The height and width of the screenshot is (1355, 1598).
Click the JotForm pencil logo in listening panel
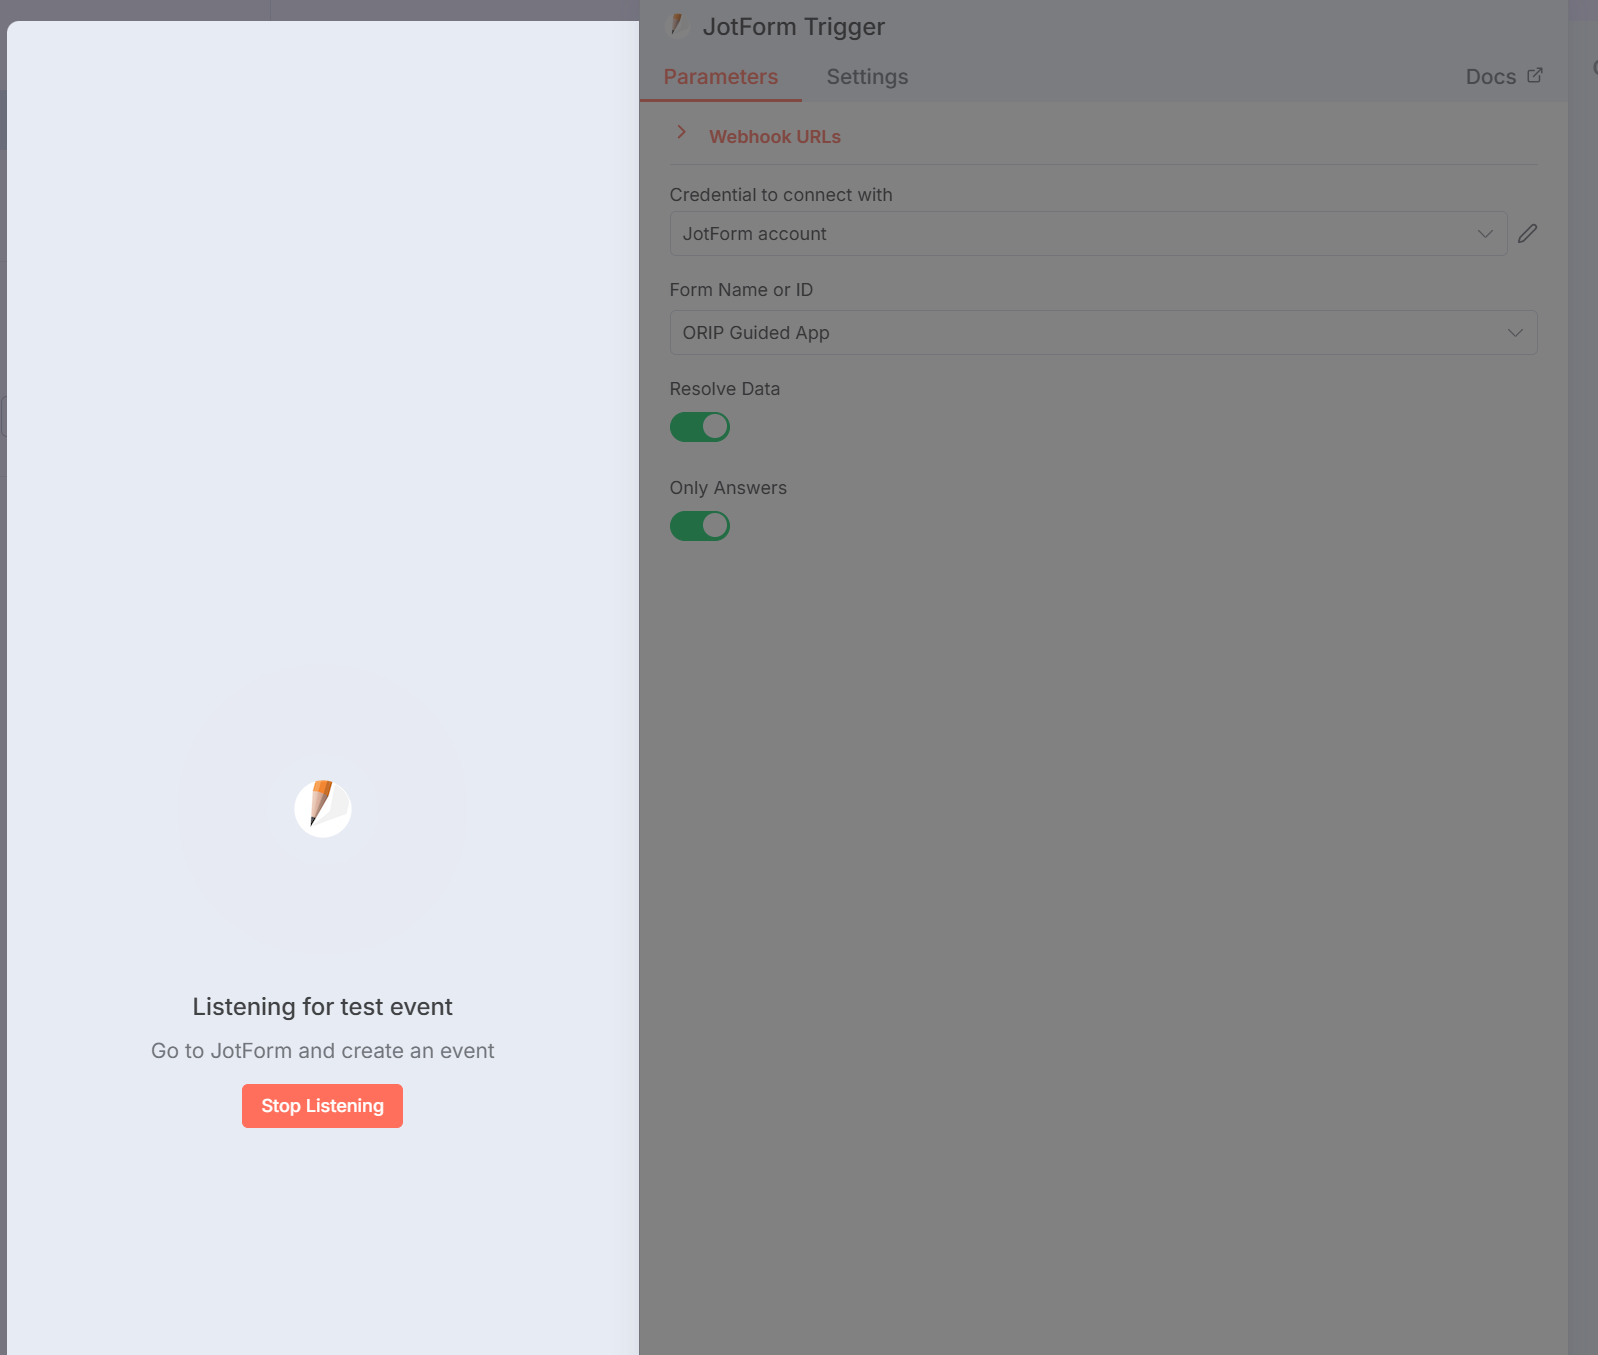[323, 808]
